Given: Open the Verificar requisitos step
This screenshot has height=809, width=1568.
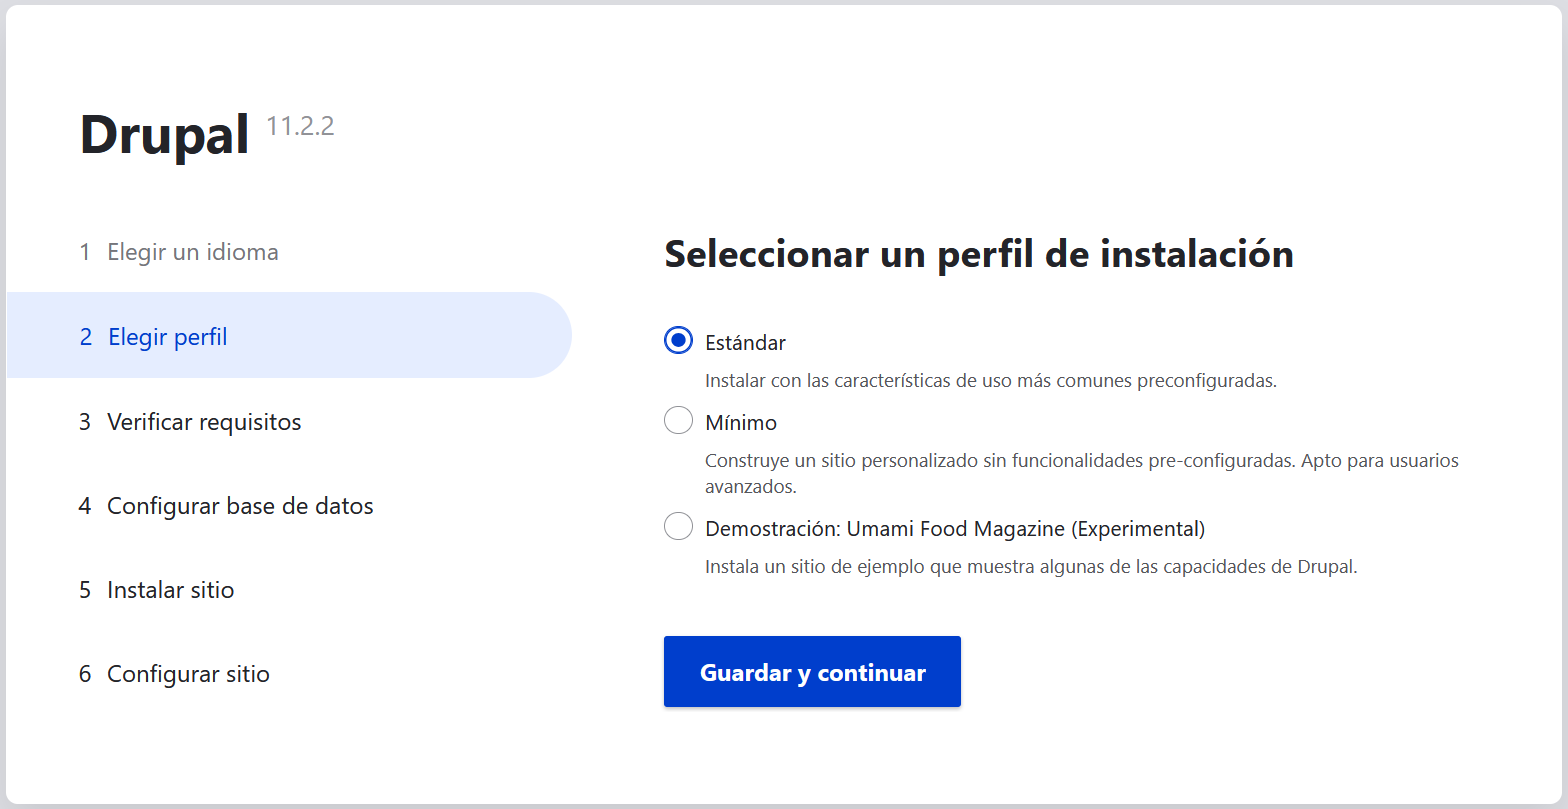Looking at the screenshot, I should [x=190, y=422].
